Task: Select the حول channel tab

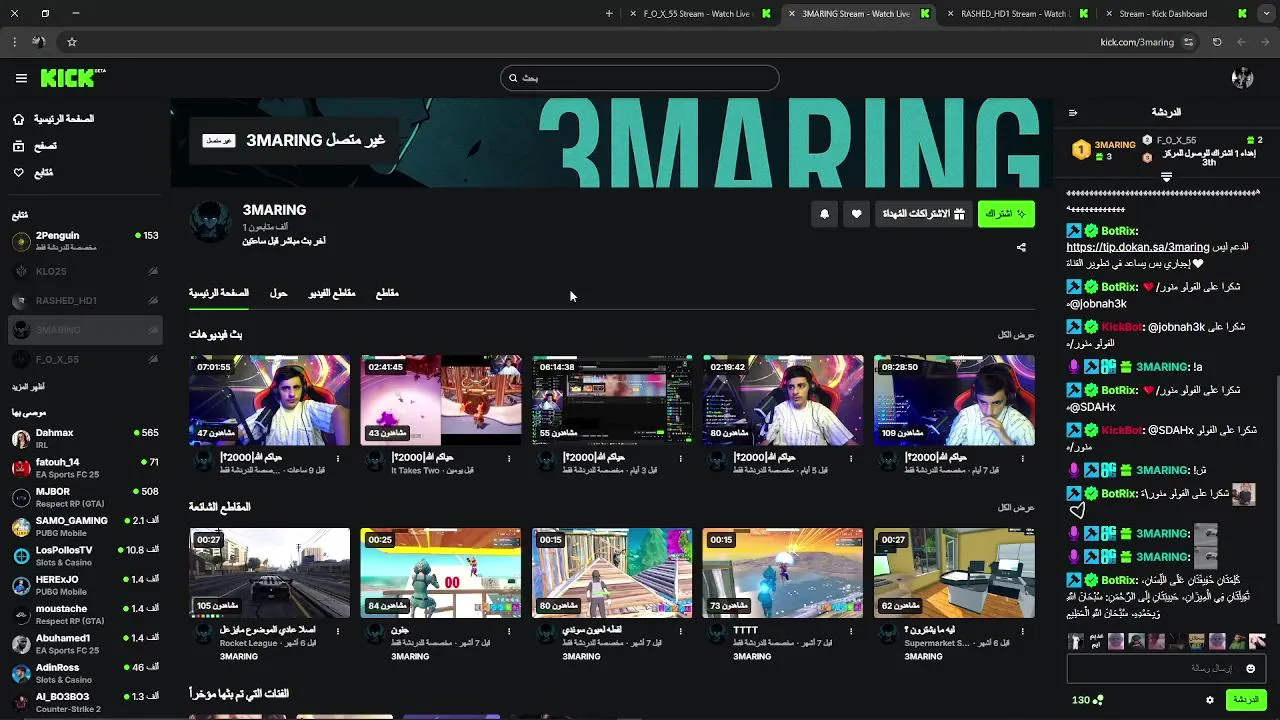Action: click(279, 293)
